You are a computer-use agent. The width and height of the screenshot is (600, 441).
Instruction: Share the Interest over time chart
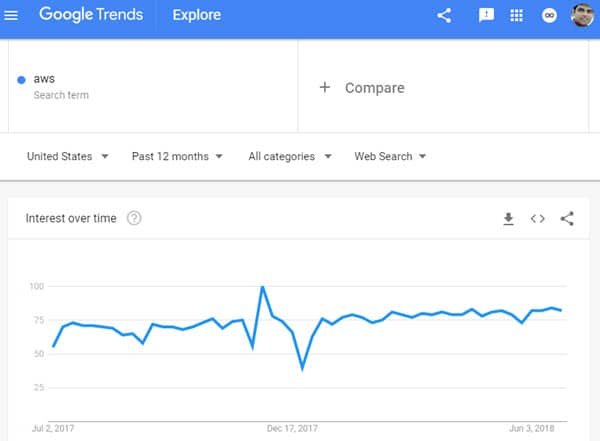pos(567,219)
